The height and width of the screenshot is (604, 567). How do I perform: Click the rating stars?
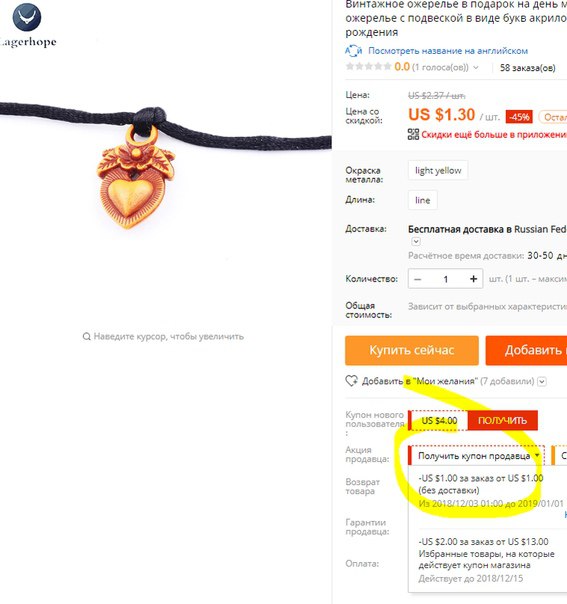[369, 67]
